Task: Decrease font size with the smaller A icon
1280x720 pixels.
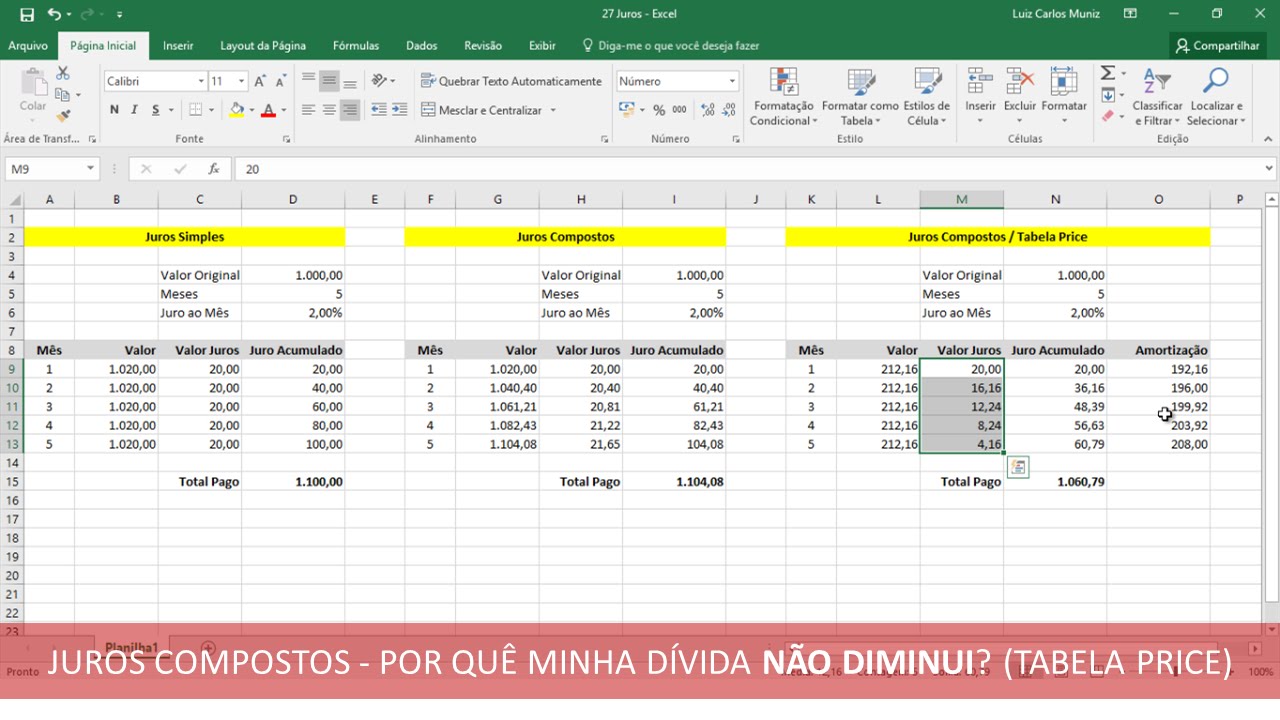Action: [x=282, y=81]
